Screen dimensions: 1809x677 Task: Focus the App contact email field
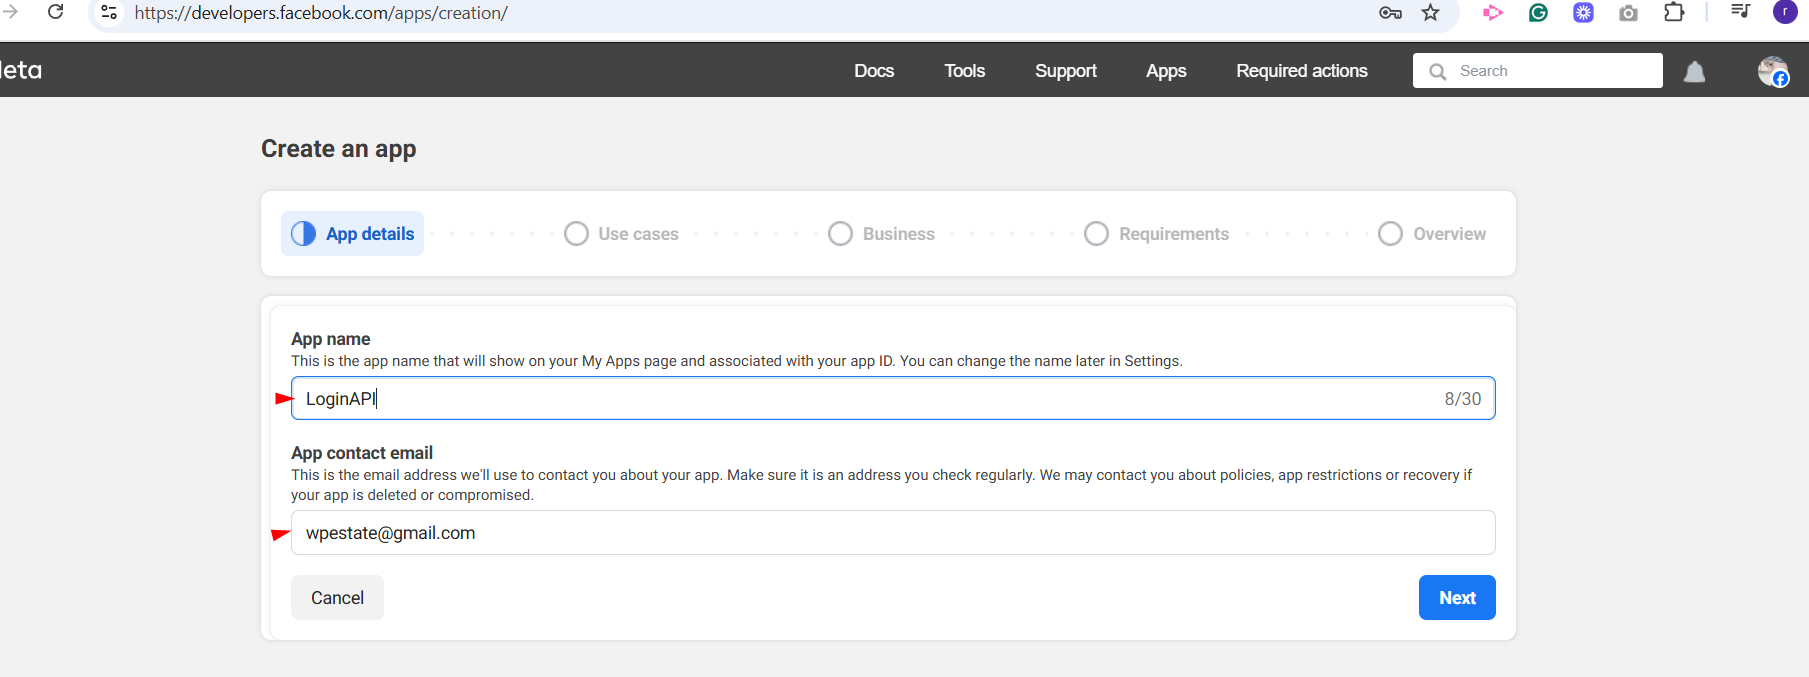click(x=892, y=533)
